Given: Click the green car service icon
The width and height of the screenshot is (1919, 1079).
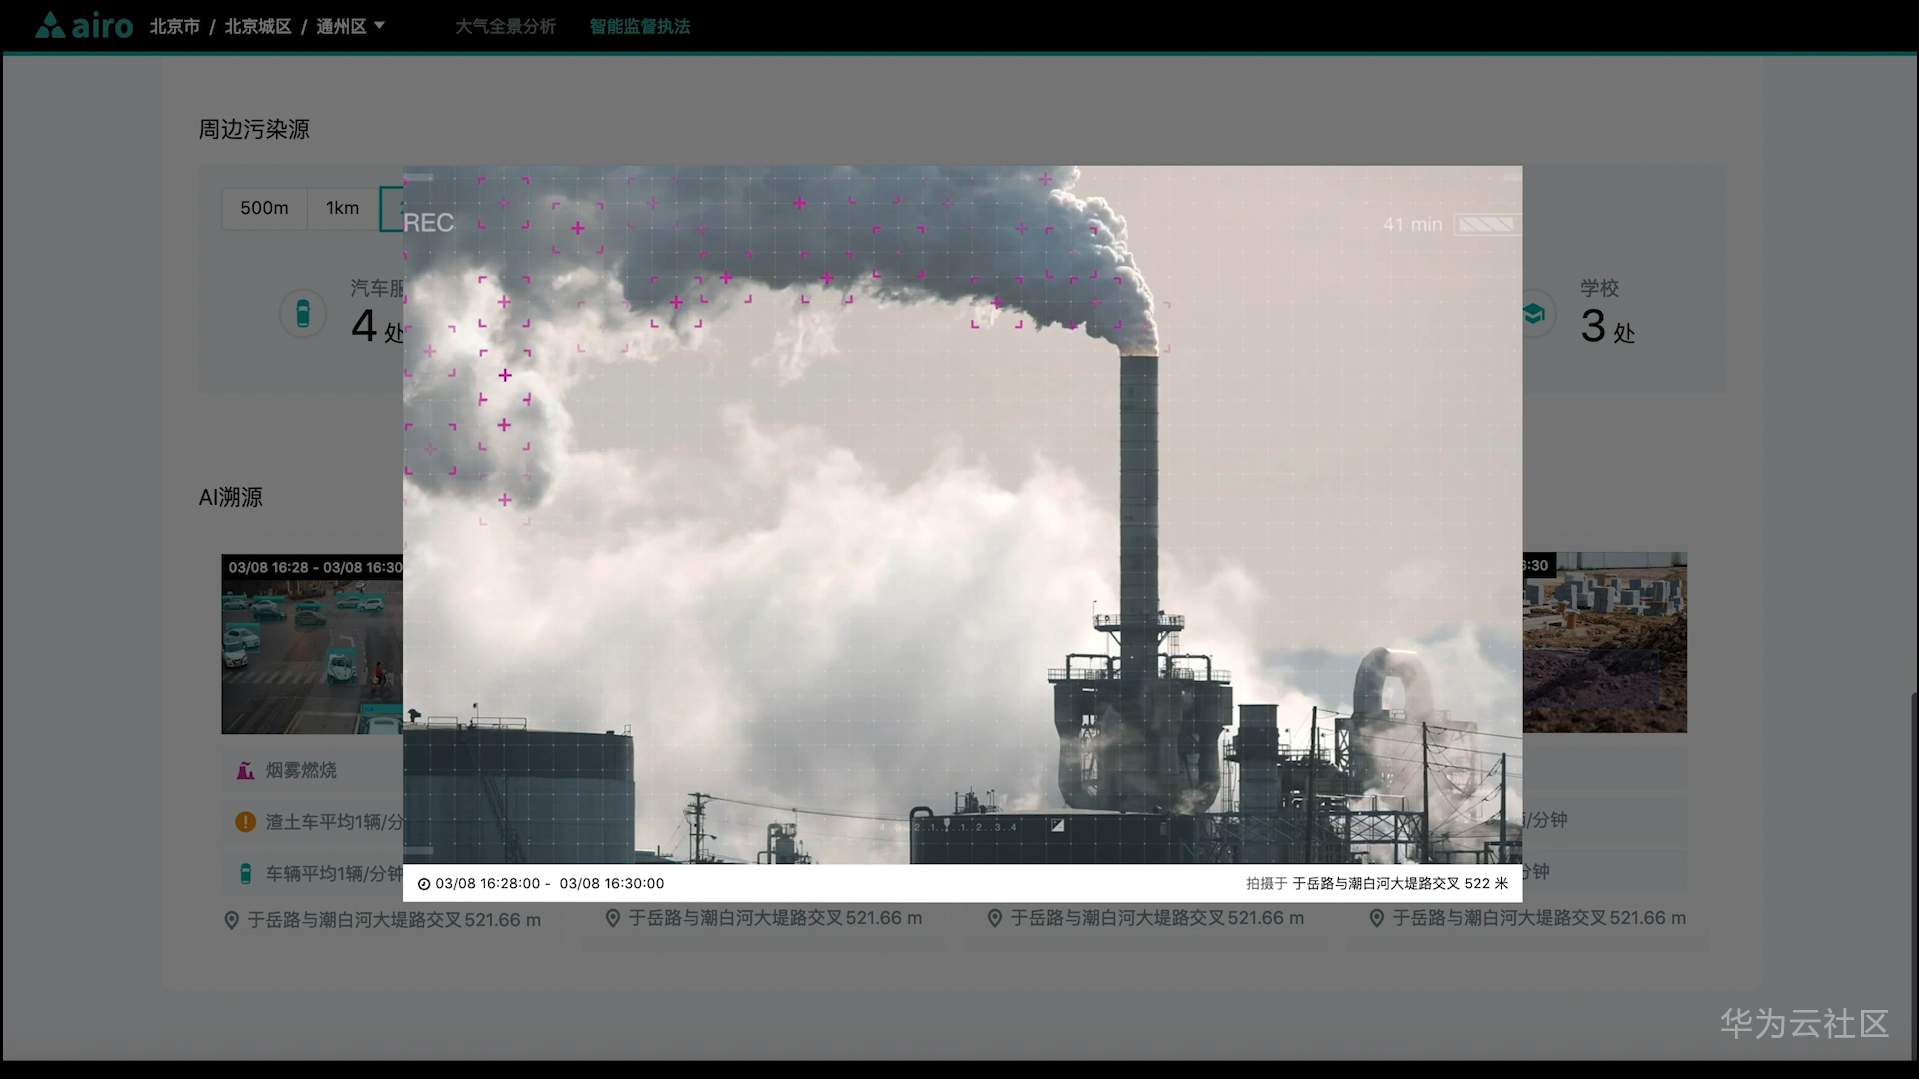Looking at the screenshot, I should click(x=303, y=313).
